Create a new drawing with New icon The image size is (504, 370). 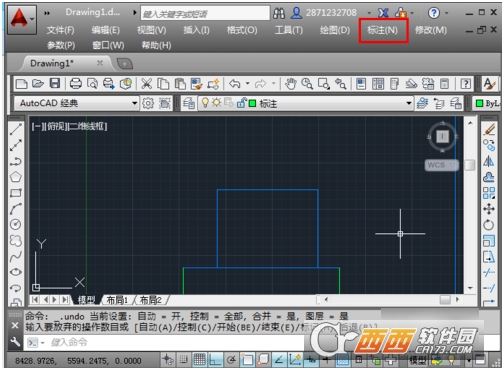tap(22, 84)
